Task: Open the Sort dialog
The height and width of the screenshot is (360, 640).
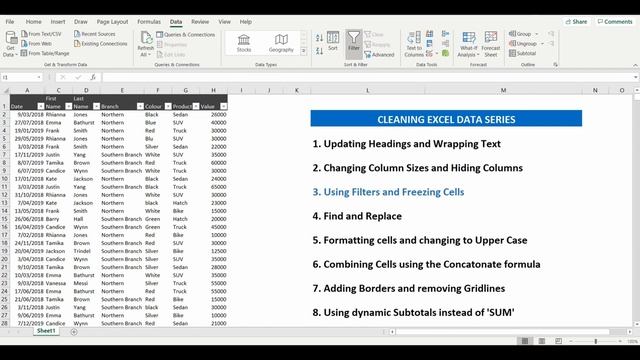Action: coord(333,41)
